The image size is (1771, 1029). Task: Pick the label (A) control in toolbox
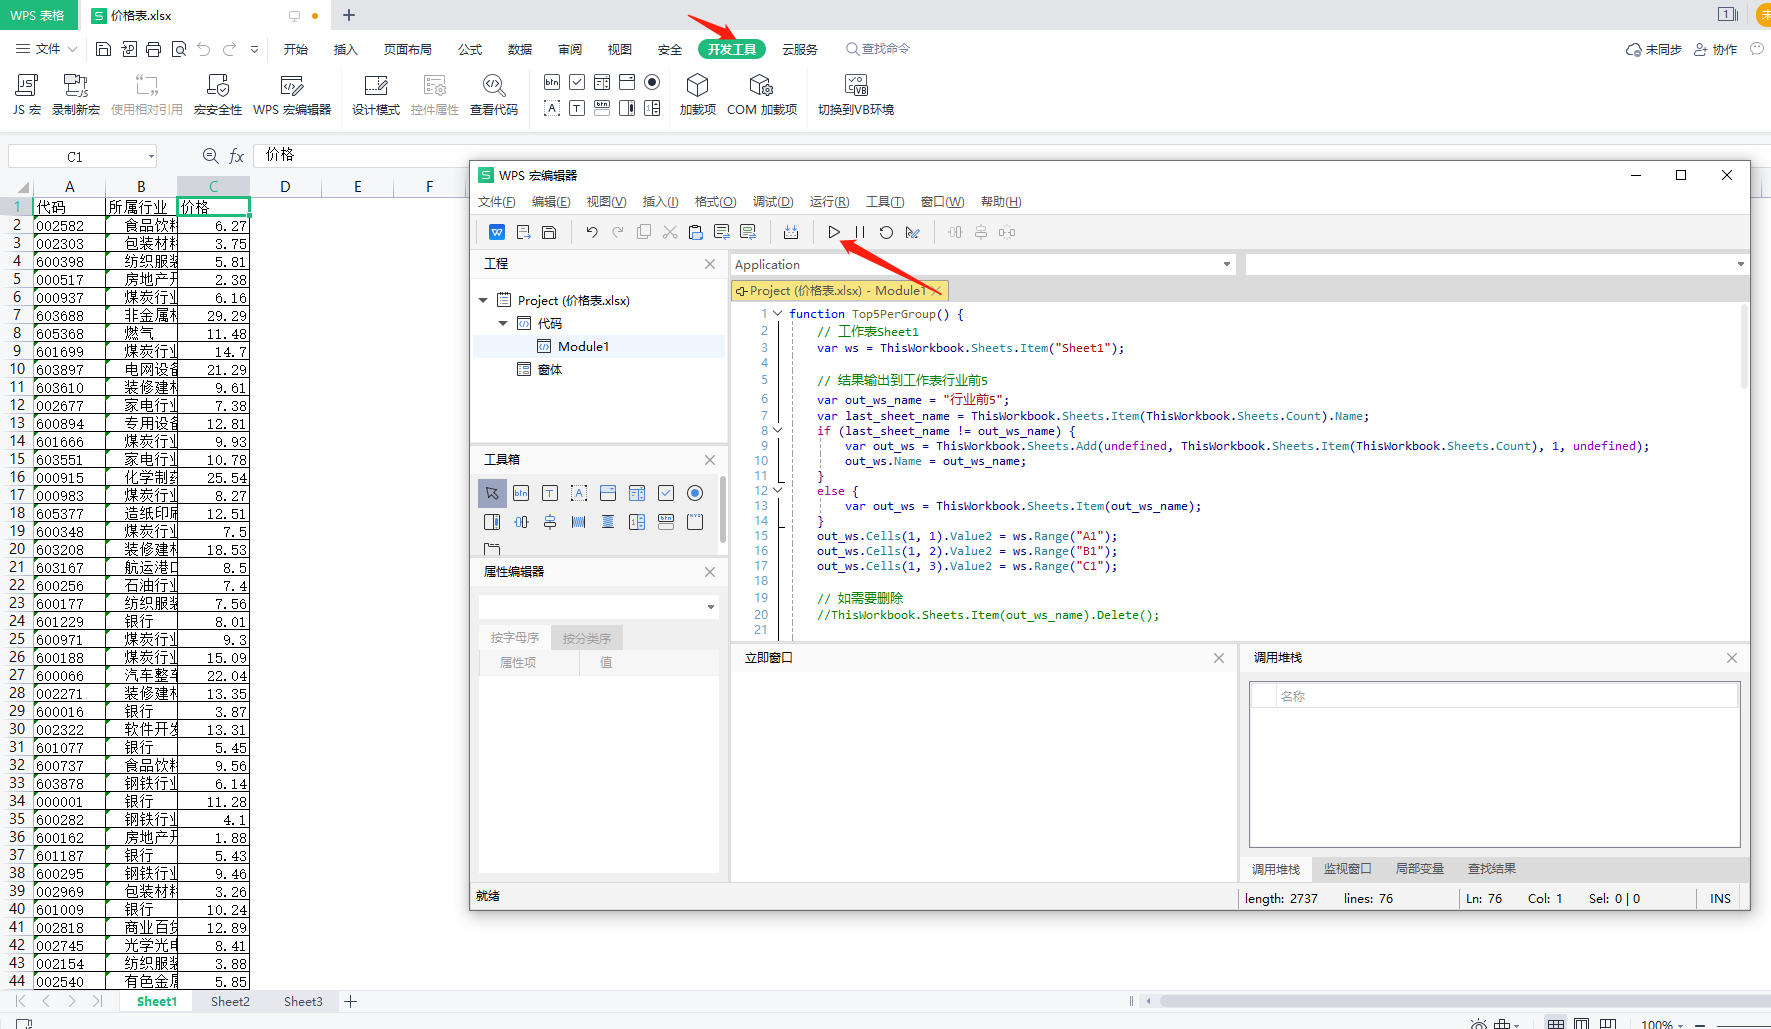pyautogui.click(x=579, y=493)
